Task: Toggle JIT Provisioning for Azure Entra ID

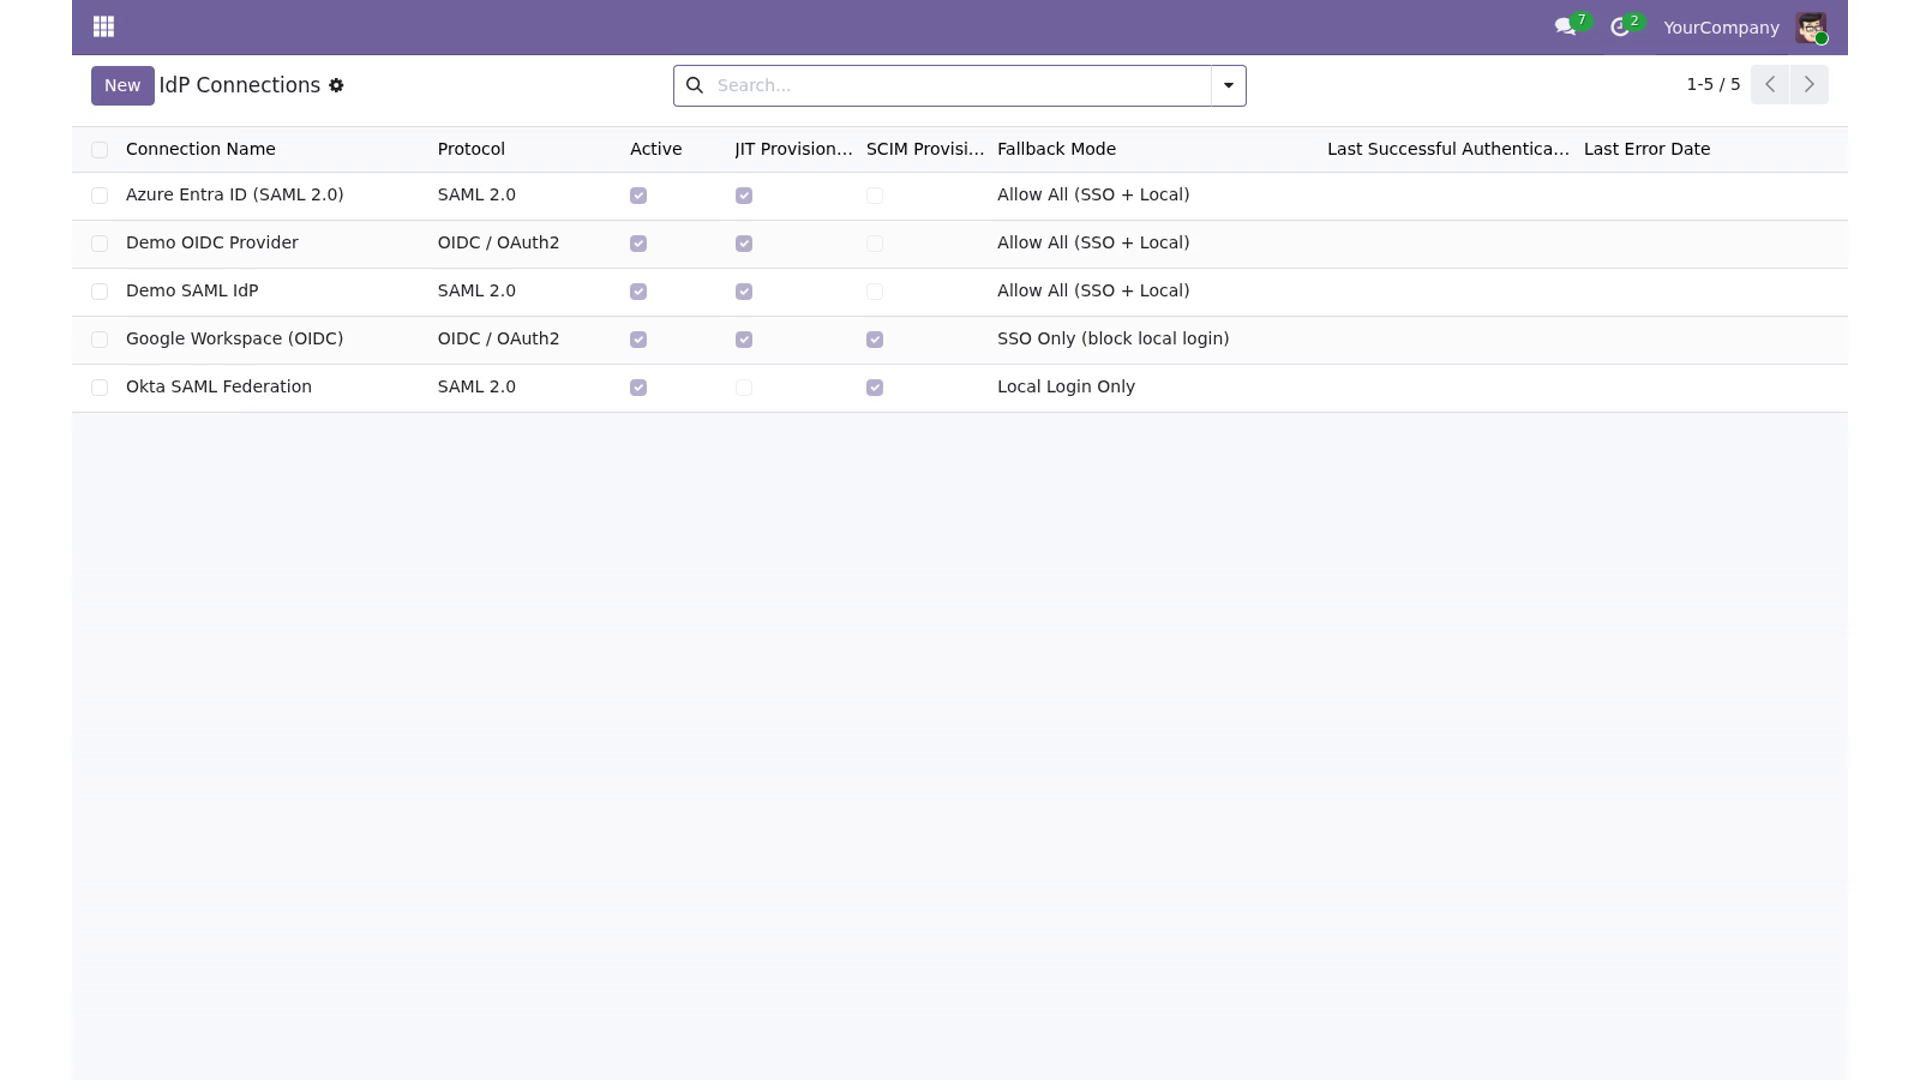Action: [x=743, y=196]
